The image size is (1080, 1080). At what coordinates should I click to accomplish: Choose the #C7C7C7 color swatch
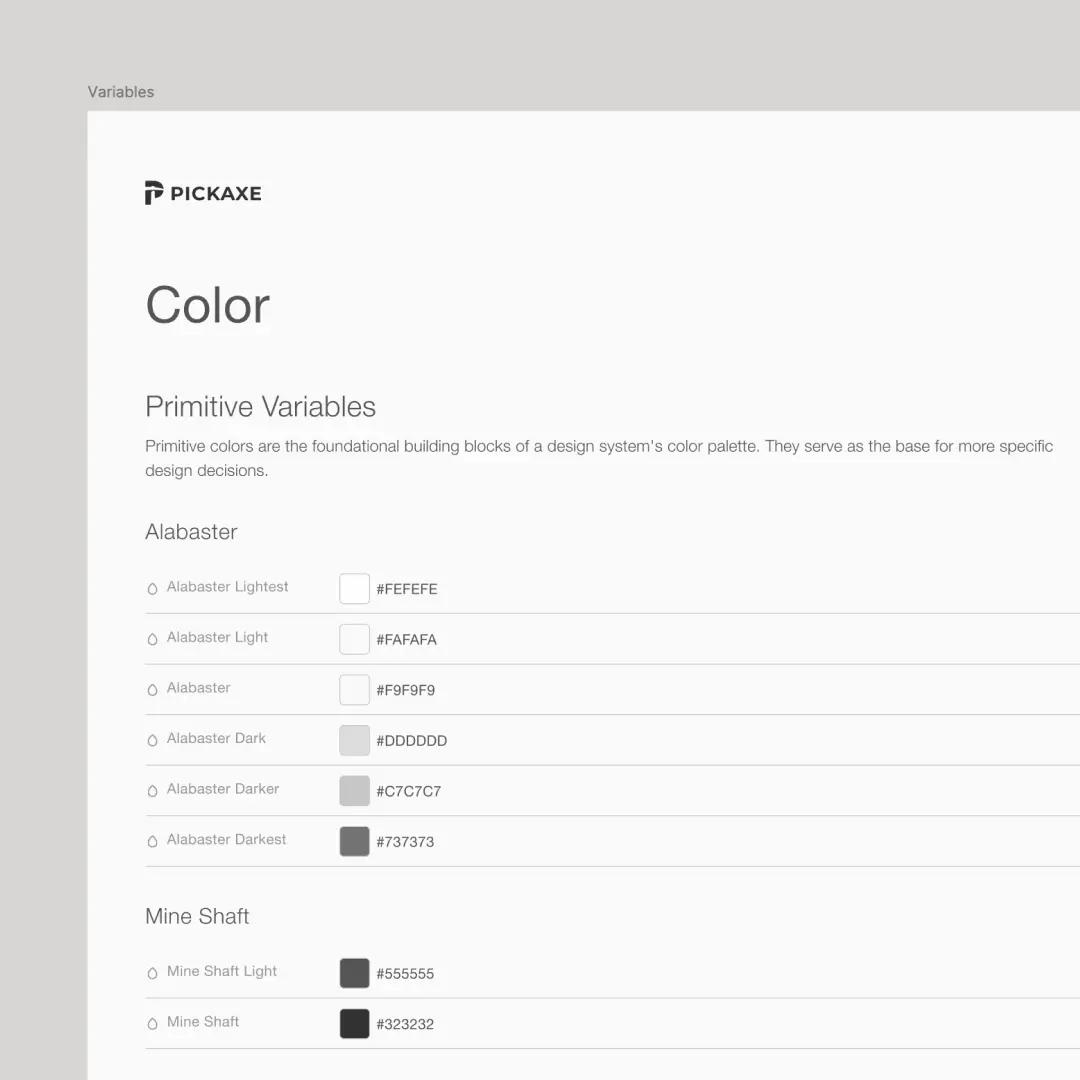click(355, 791)
